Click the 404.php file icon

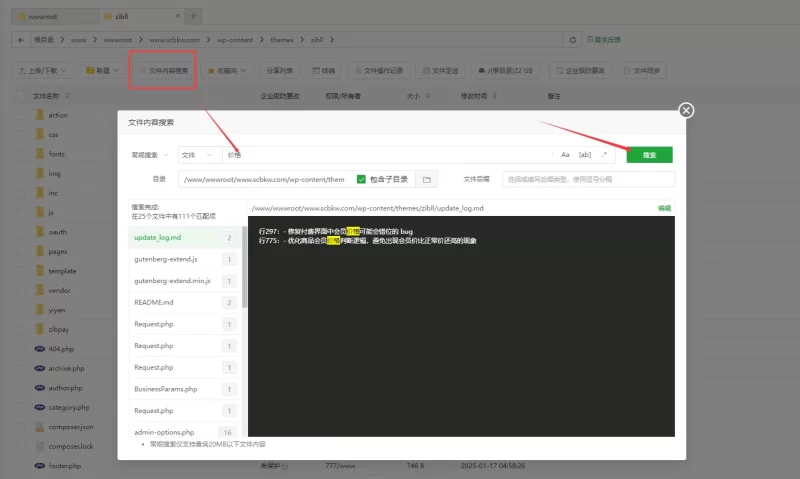pos(40,349)
